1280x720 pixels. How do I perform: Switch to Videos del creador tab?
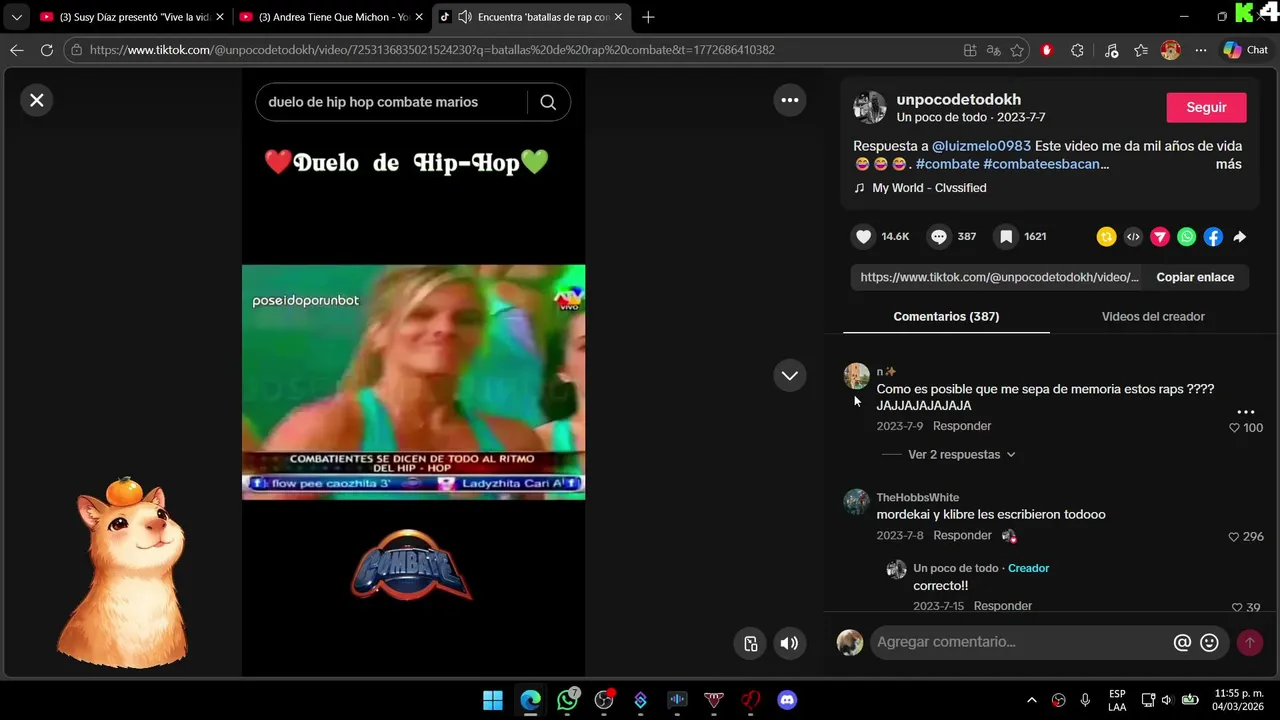[1153, 316]
